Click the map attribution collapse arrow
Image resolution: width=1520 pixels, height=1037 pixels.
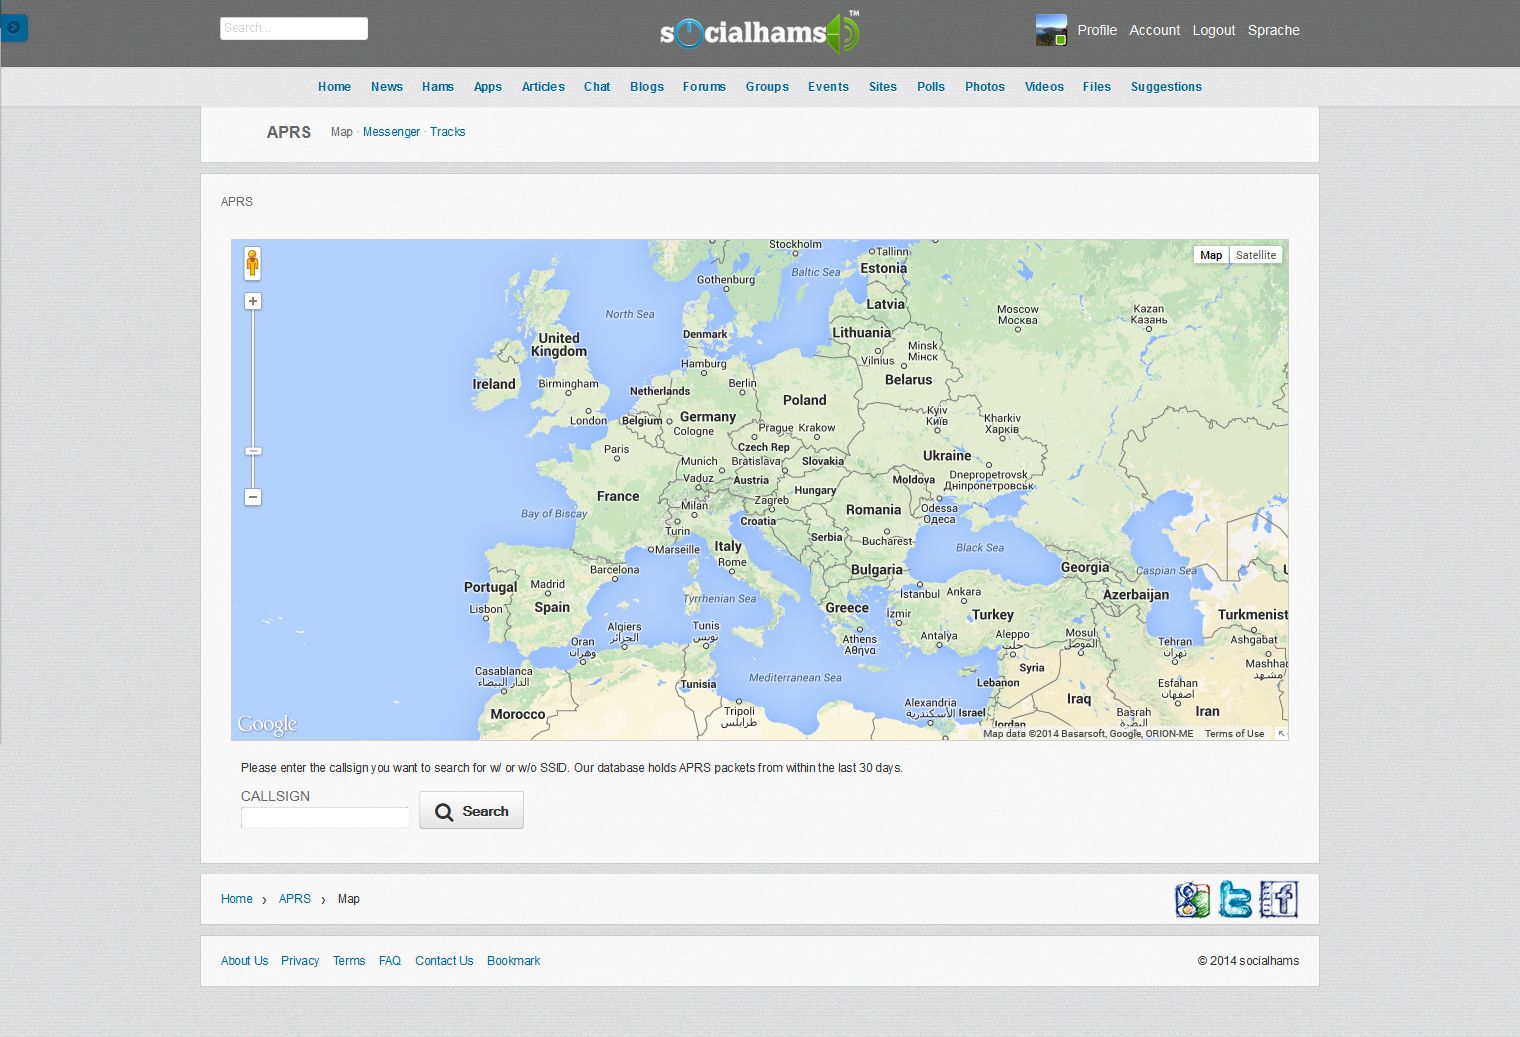pyautogui.click(x=1281, y=734)
